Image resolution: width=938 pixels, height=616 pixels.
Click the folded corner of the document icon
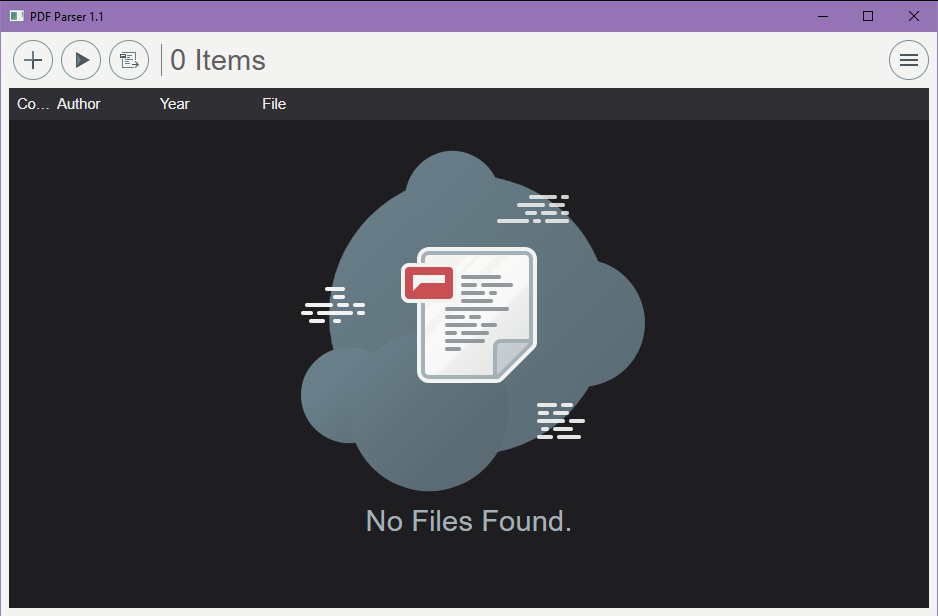(513, 357)
